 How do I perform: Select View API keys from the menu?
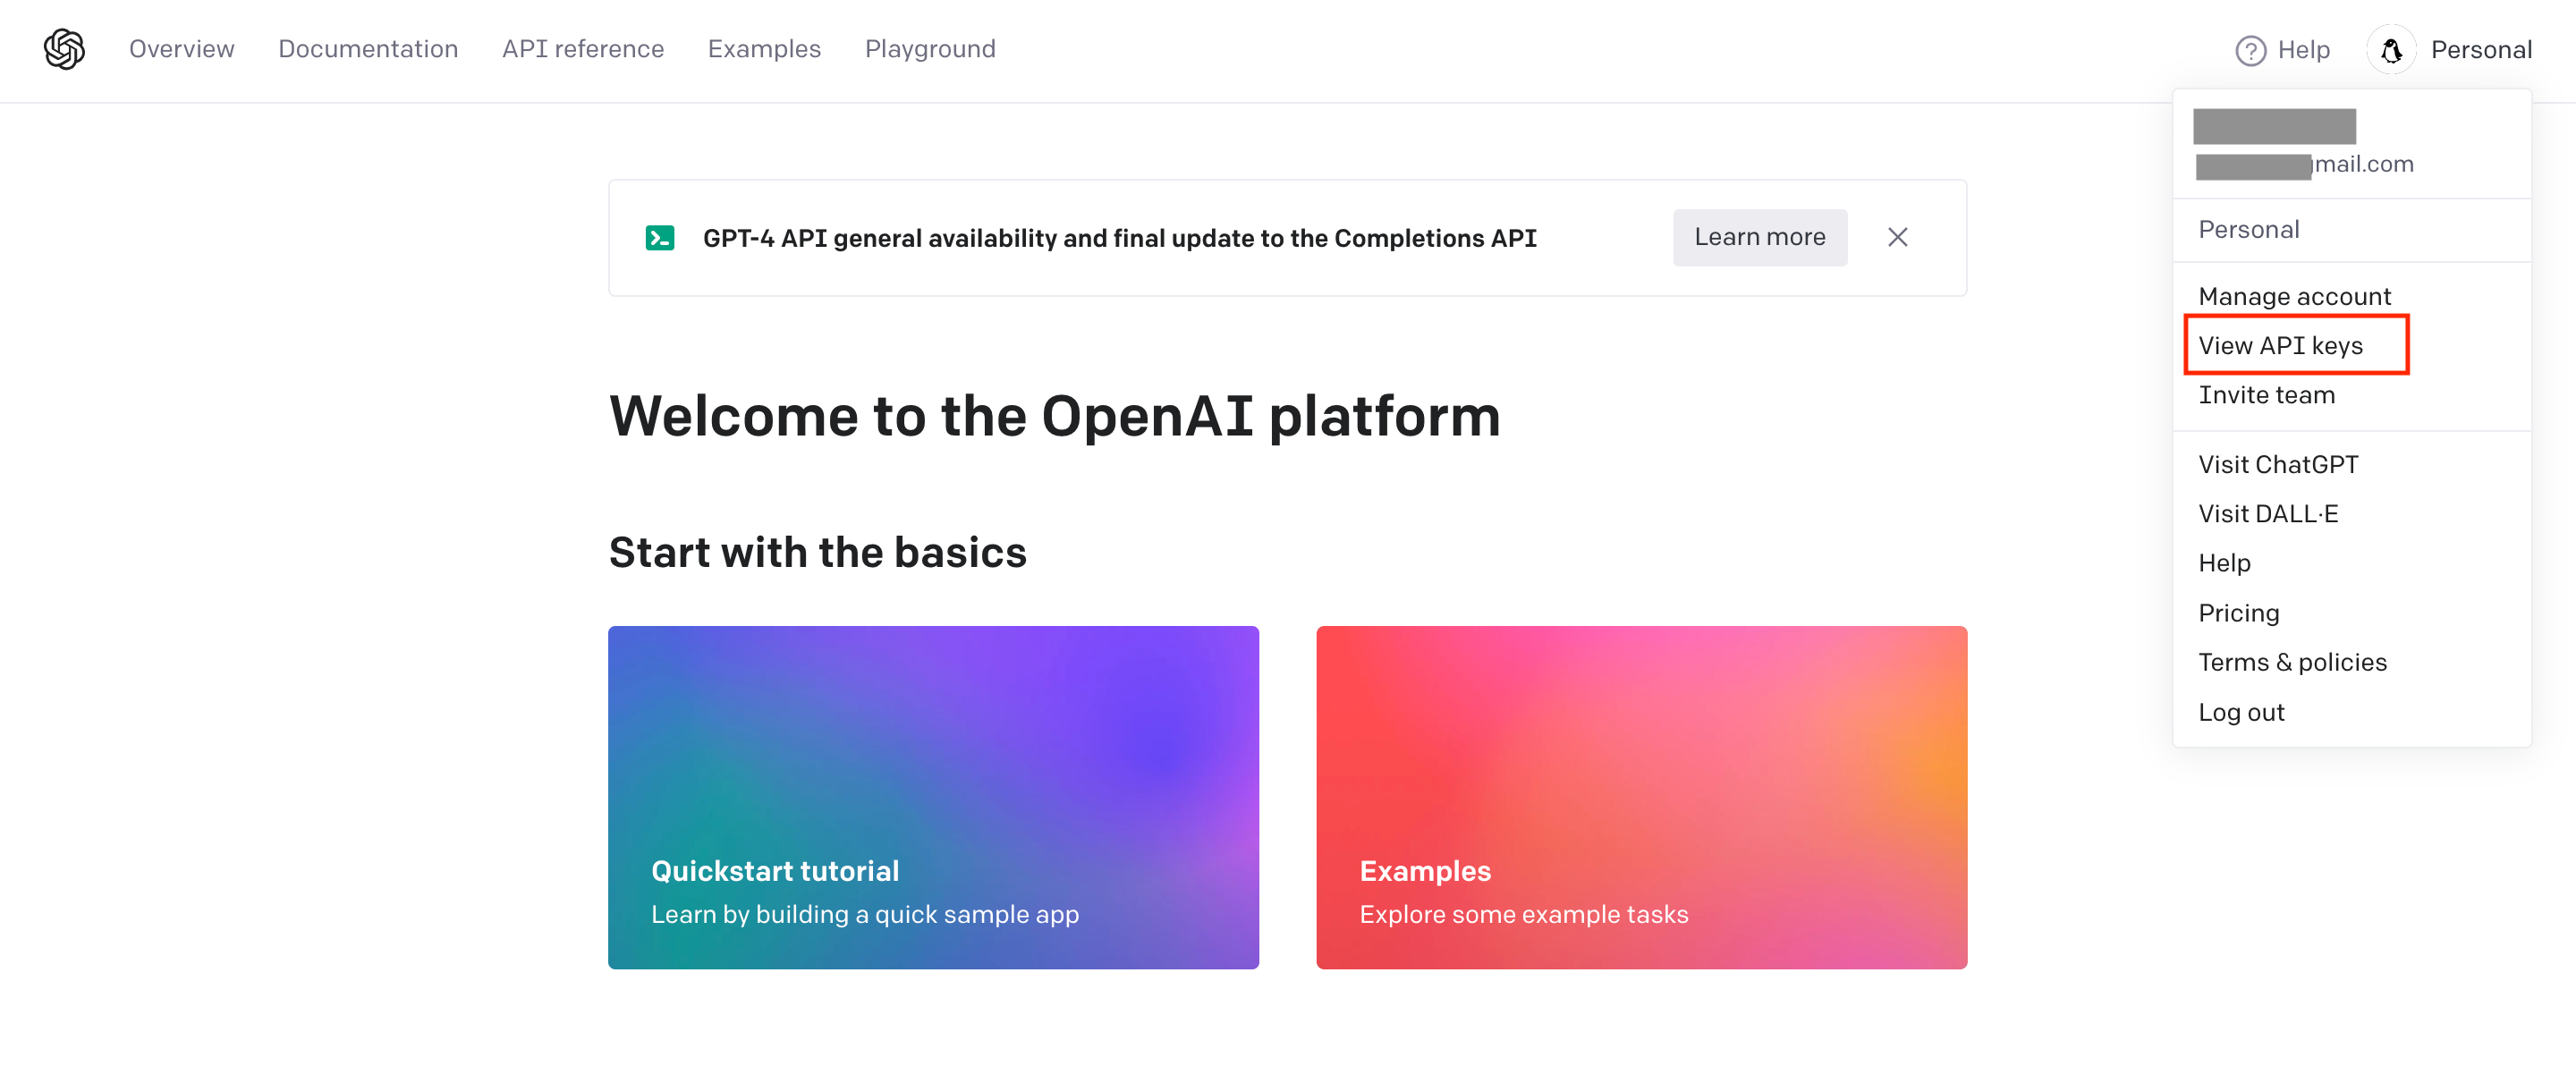point(2280,345)
